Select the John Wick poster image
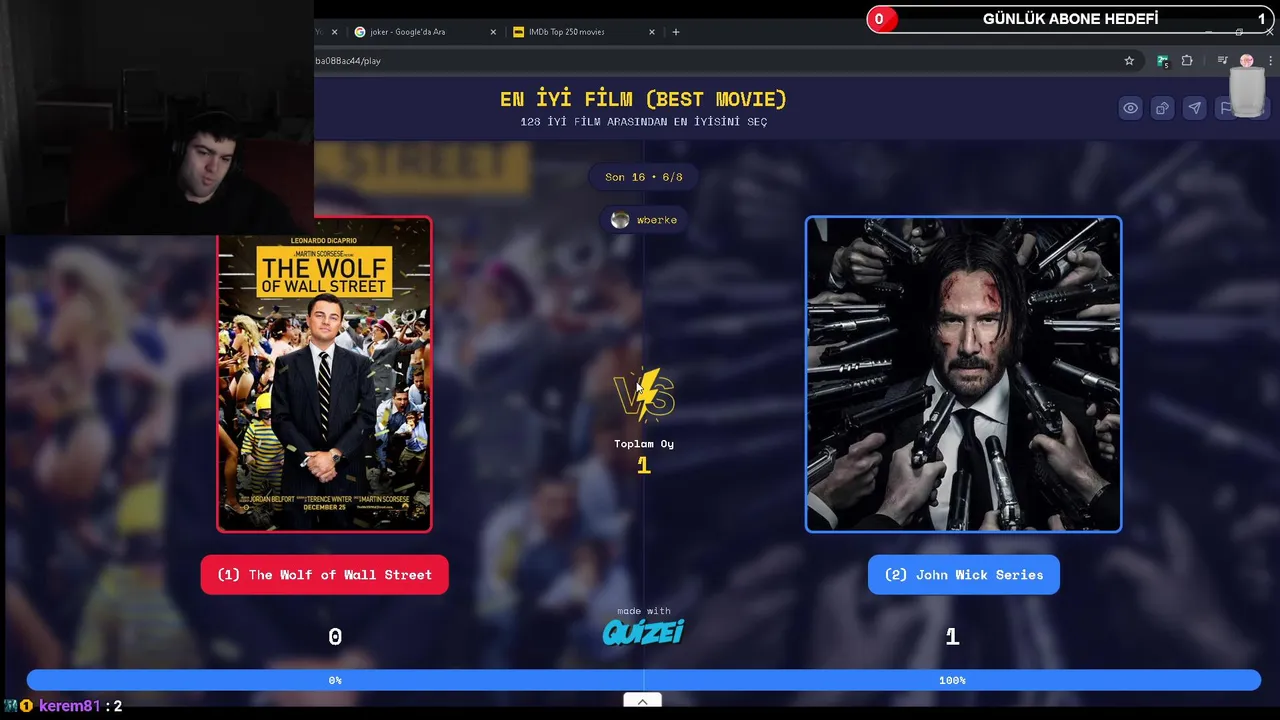Image resolution: width=1280 pixels, height=720 pixels. pos(963,374)
